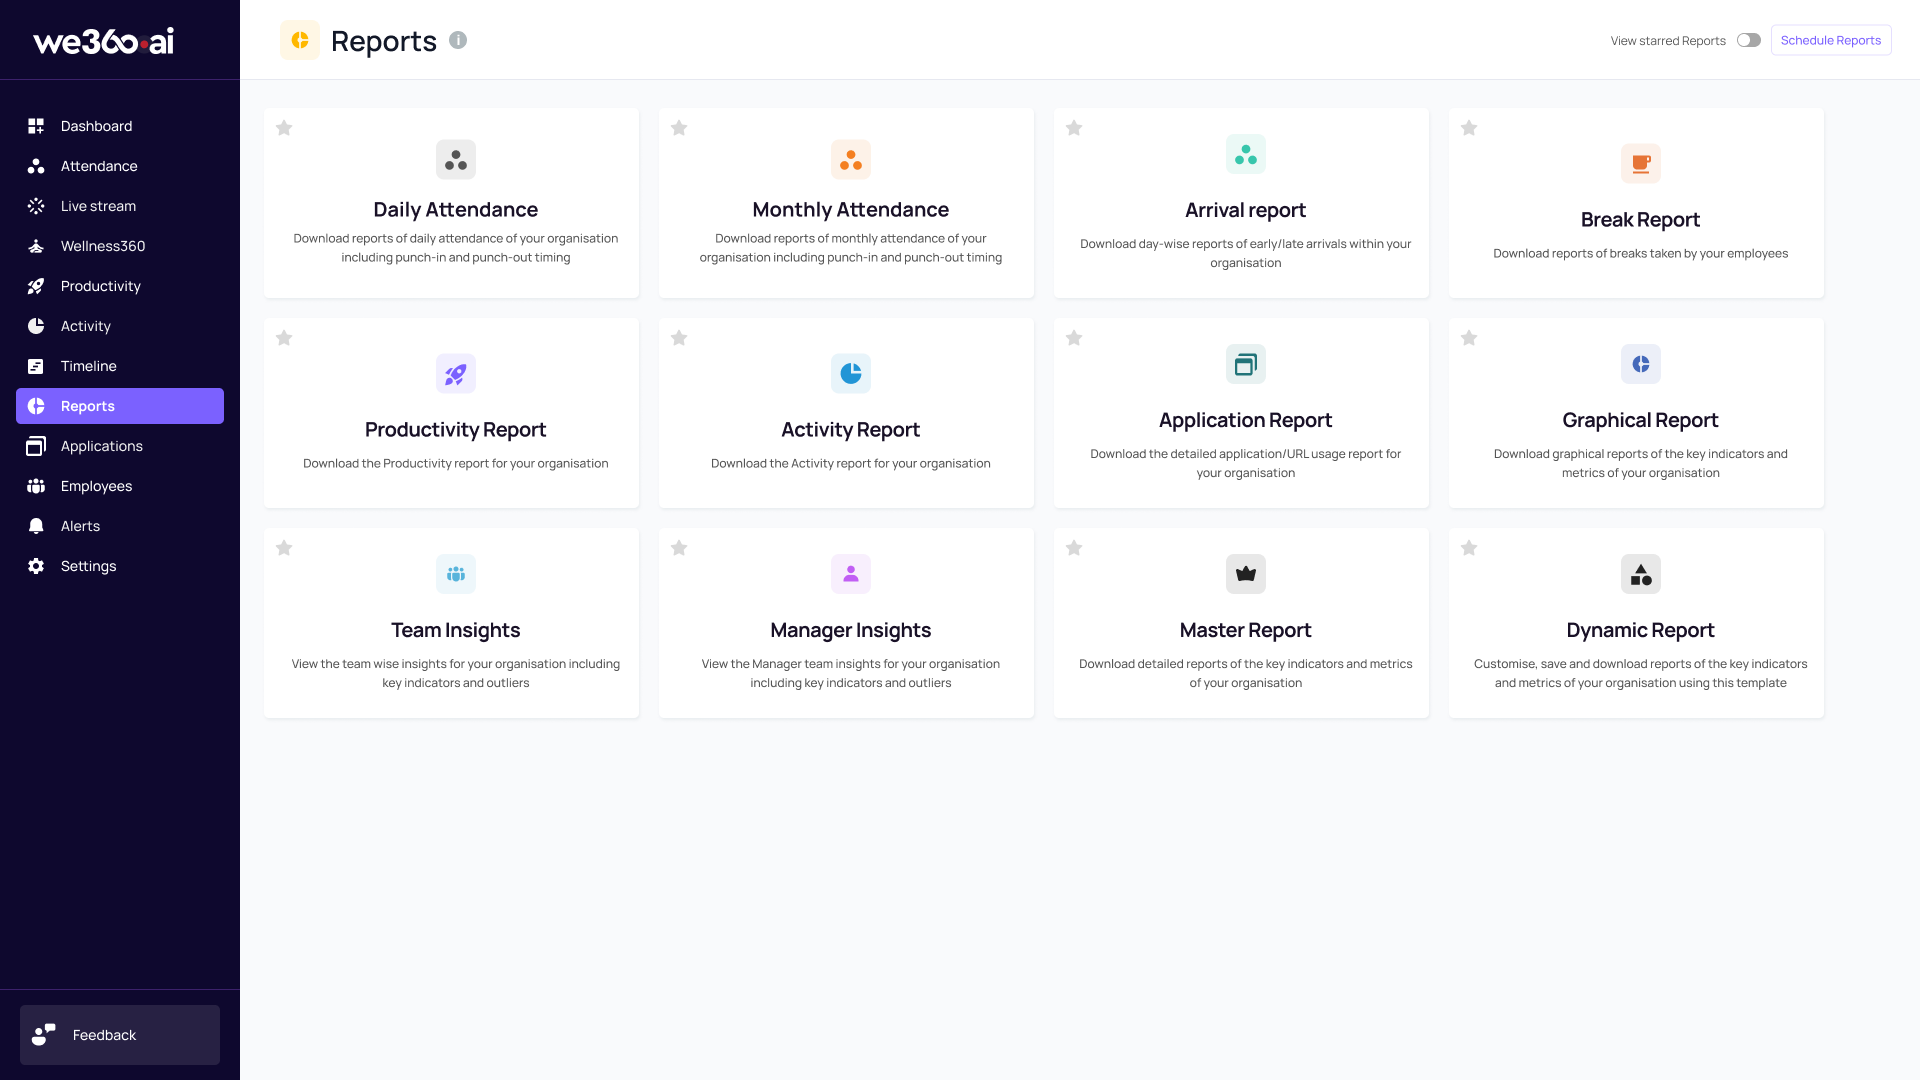Screen dimensions: 1920x1080
Task: Click the orange Monthly Attendance card icon
Action: coord(851,160)
